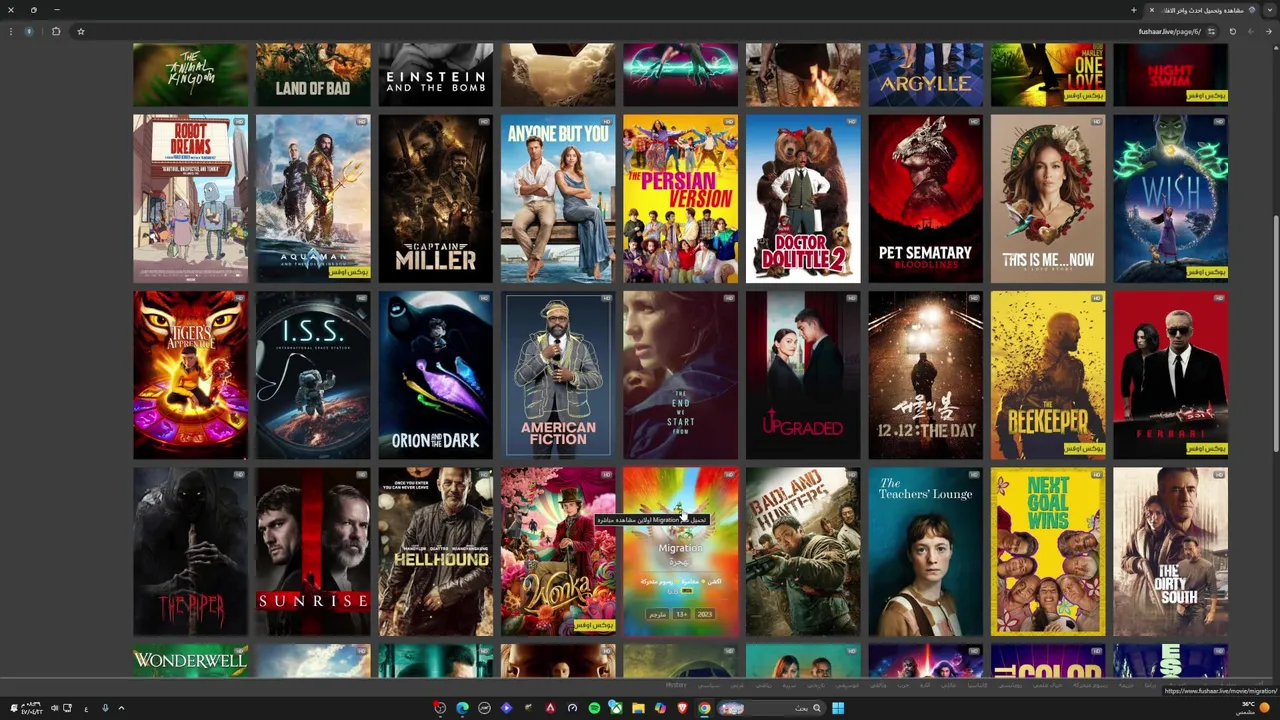Open Spotify from the taskbar

click(595, 708)
